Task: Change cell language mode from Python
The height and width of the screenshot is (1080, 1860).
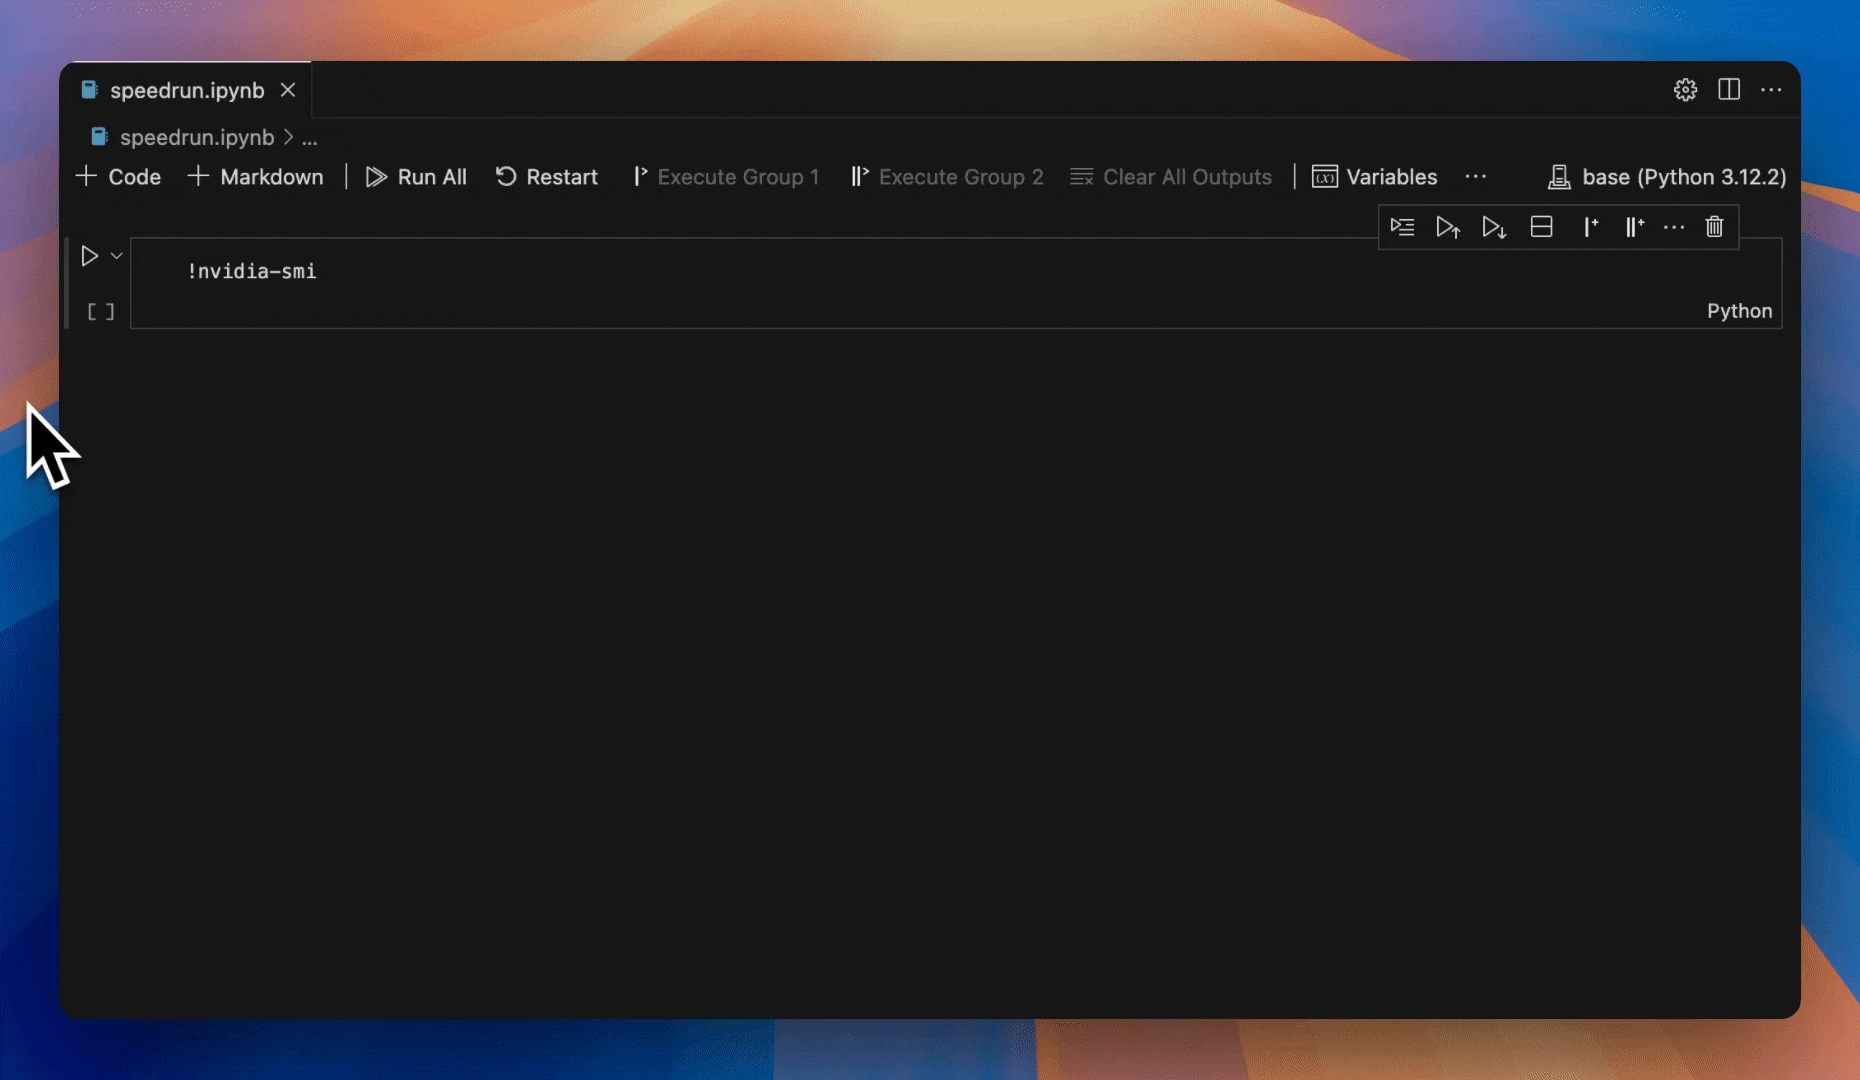Action: [x=1739, y=311]
